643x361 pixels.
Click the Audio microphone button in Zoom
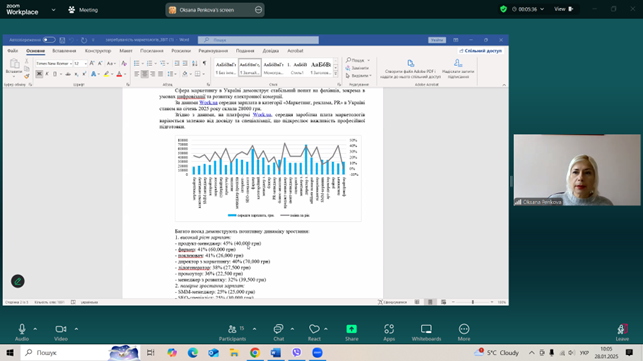[x=22, y=332]
